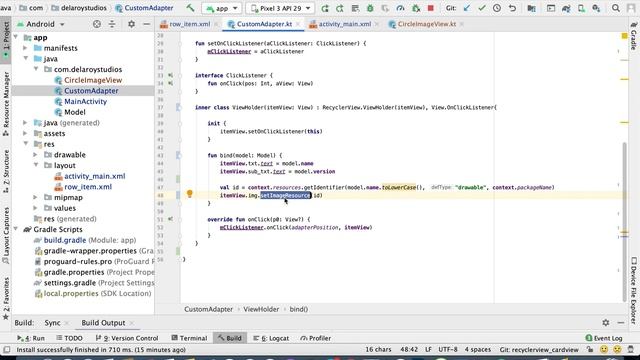Image resolution: width=640 pixels, height=360 pixels.
Task: Click the lock read-only status icon
Action: point(590,349)
